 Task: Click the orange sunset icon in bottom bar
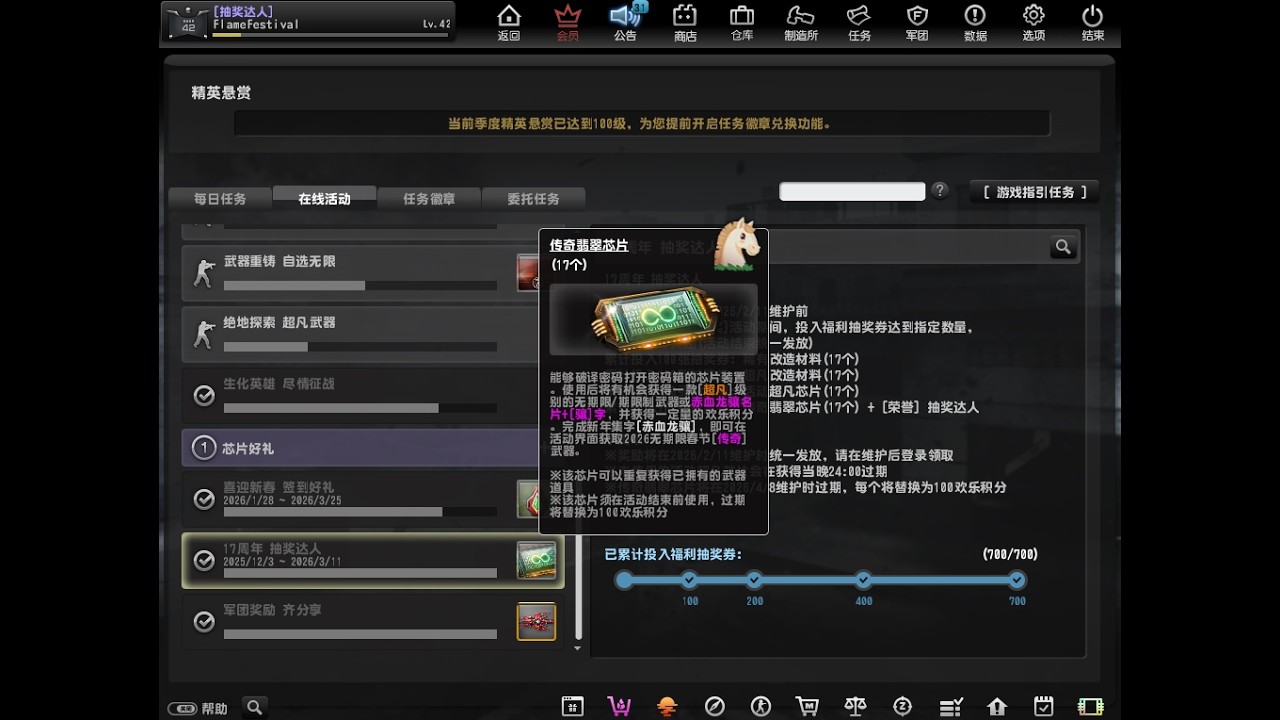[x=667, y=706]
